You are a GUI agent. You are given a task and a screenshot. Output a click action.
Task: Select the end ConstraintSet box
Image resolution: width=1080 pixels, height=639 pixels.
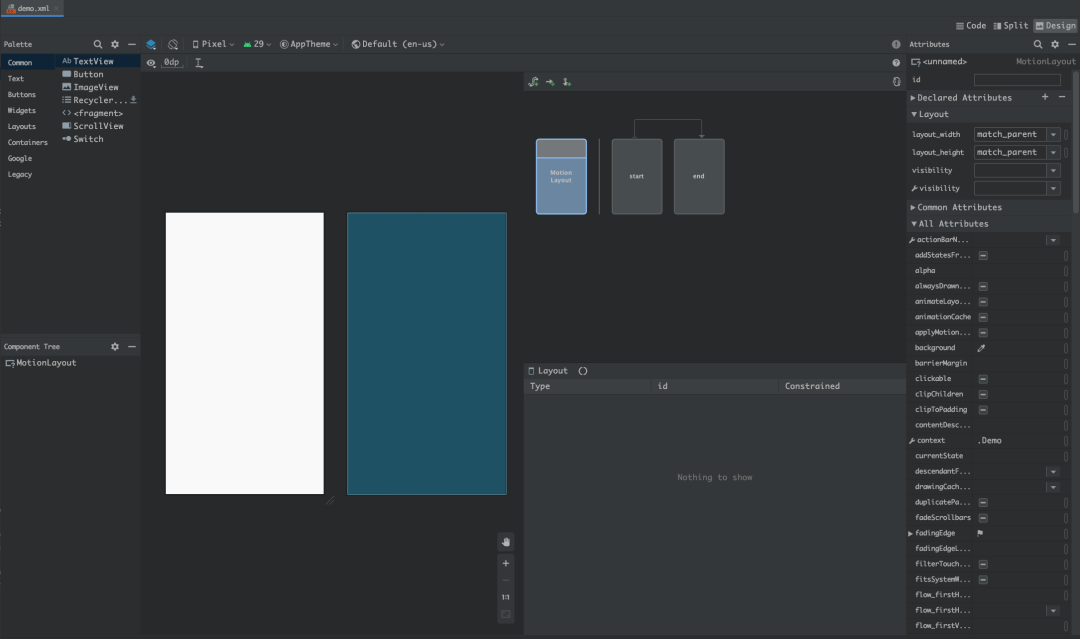point(698,176)
